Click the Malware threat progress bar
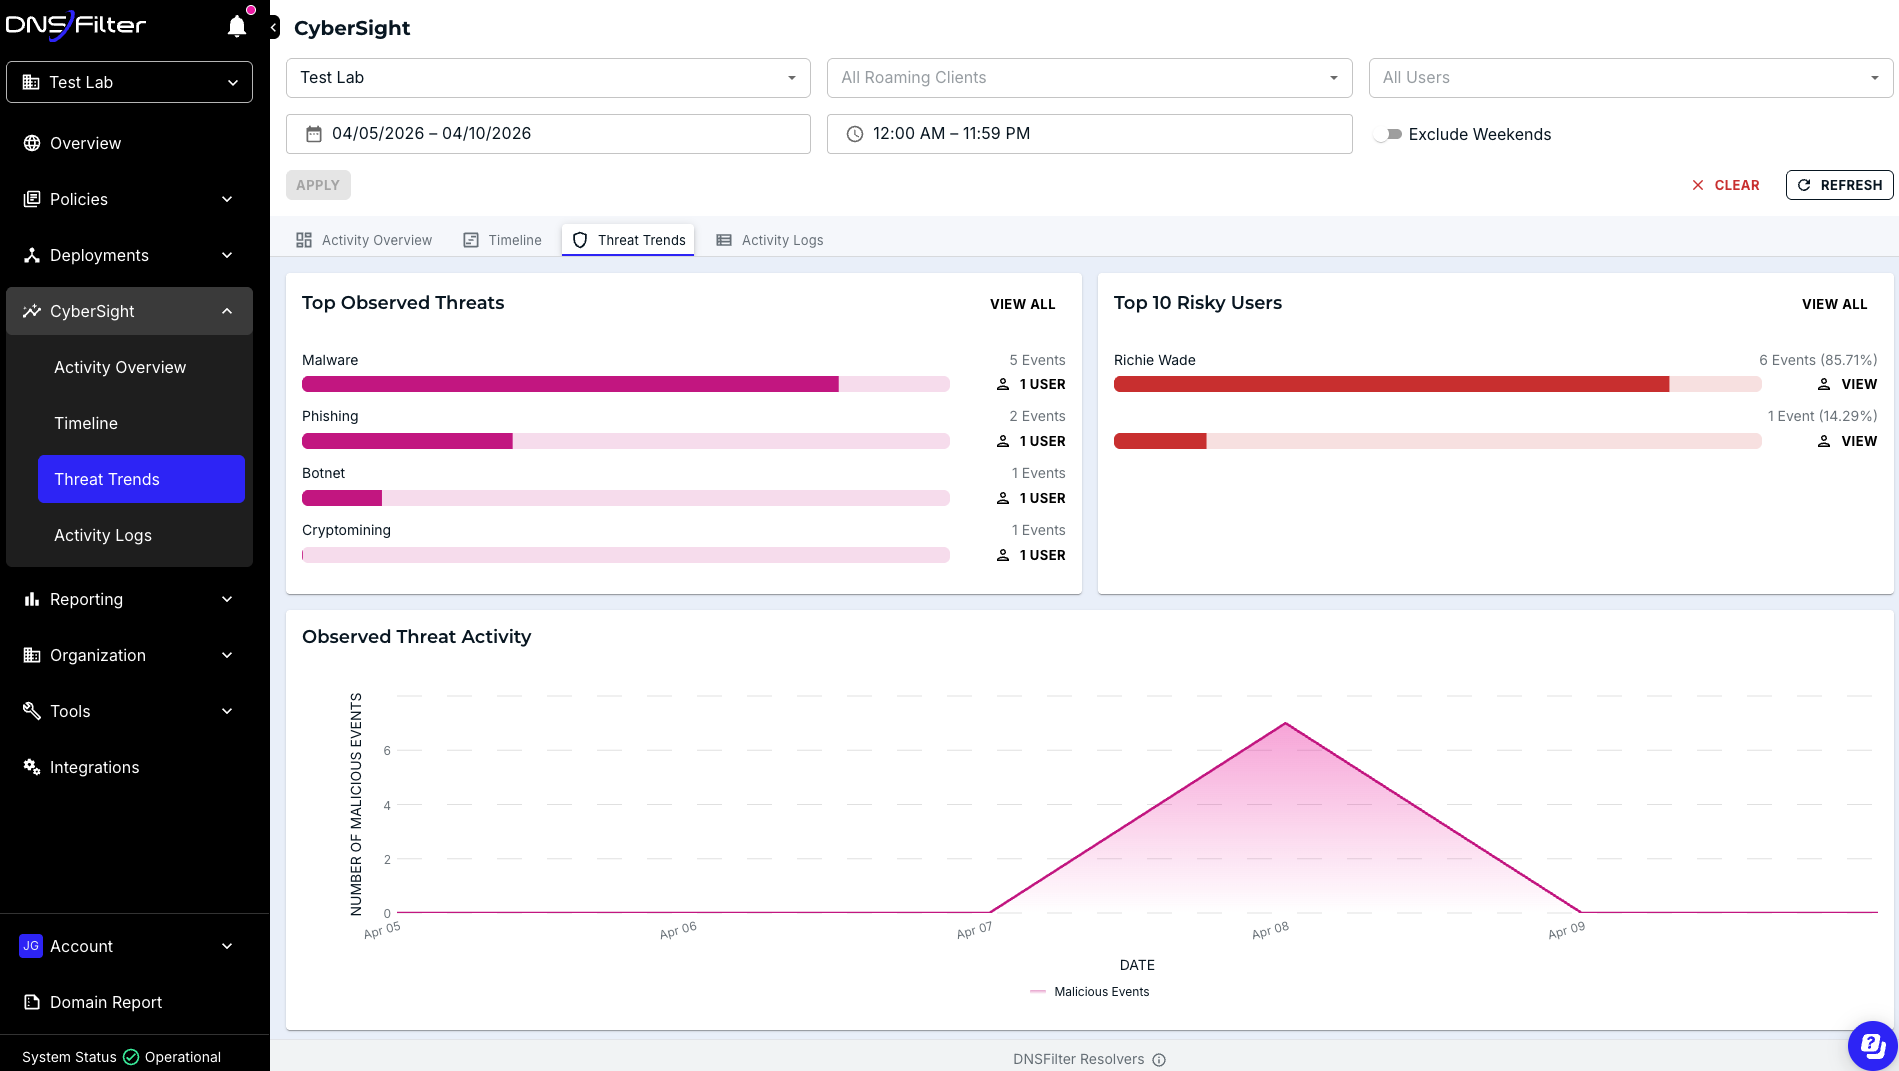1899x1071 pixels. point(626,384)
